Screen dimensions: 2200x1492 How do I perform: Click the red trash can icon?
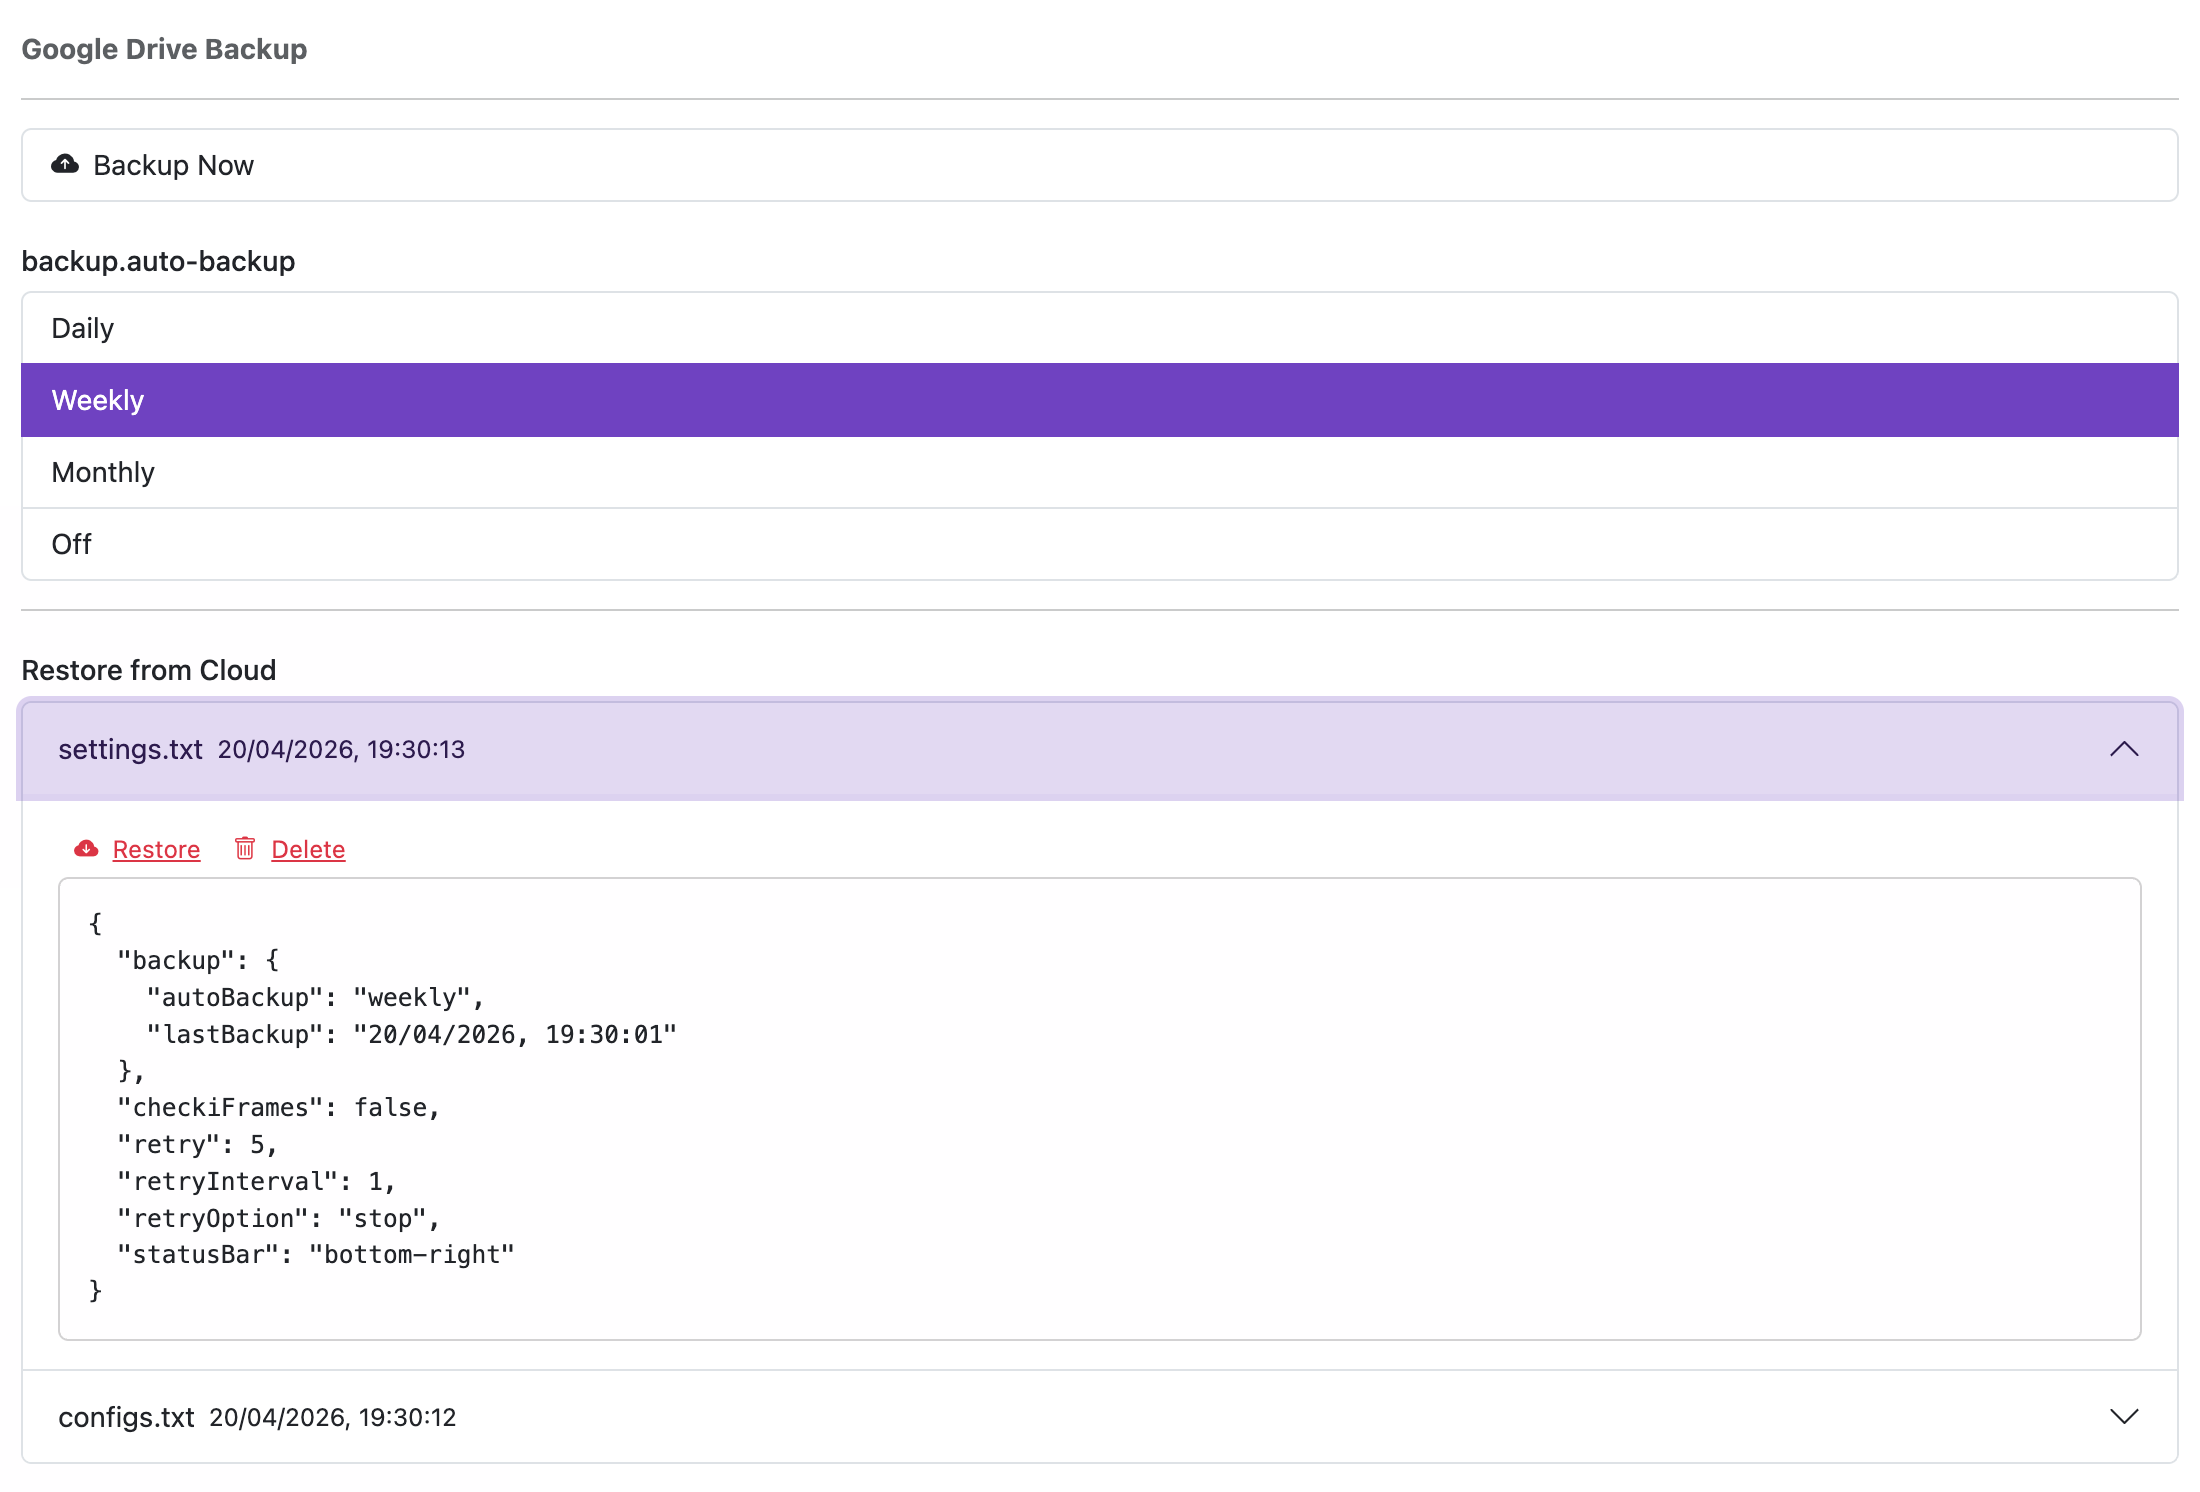tap(245, 849)
